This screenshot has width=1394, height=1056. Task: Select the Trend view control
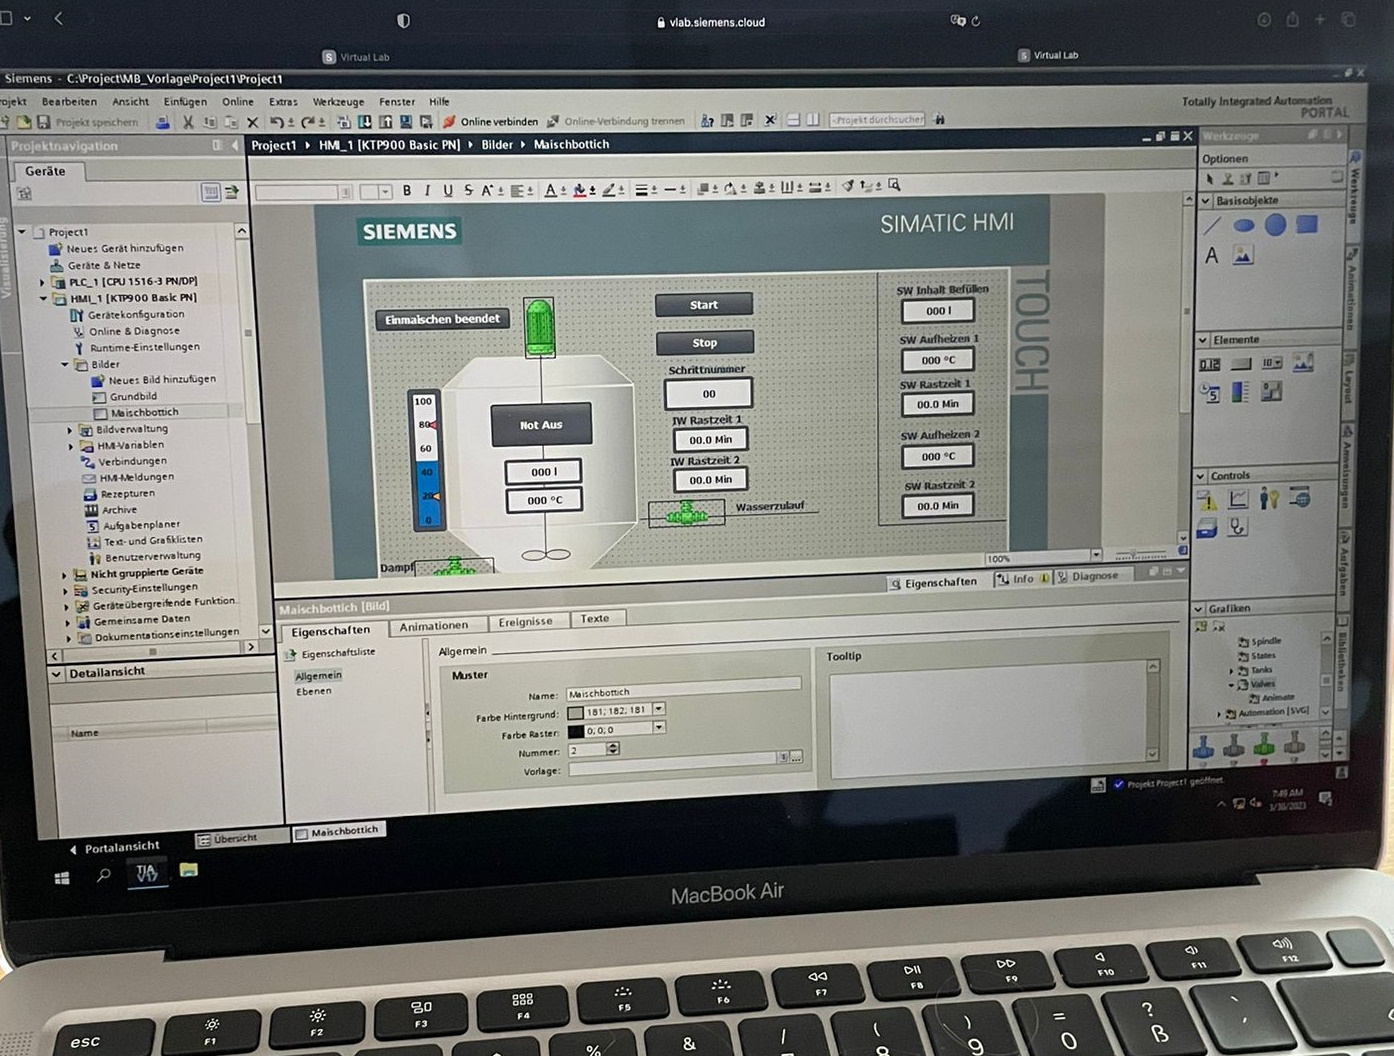(x=1238, y=498)
